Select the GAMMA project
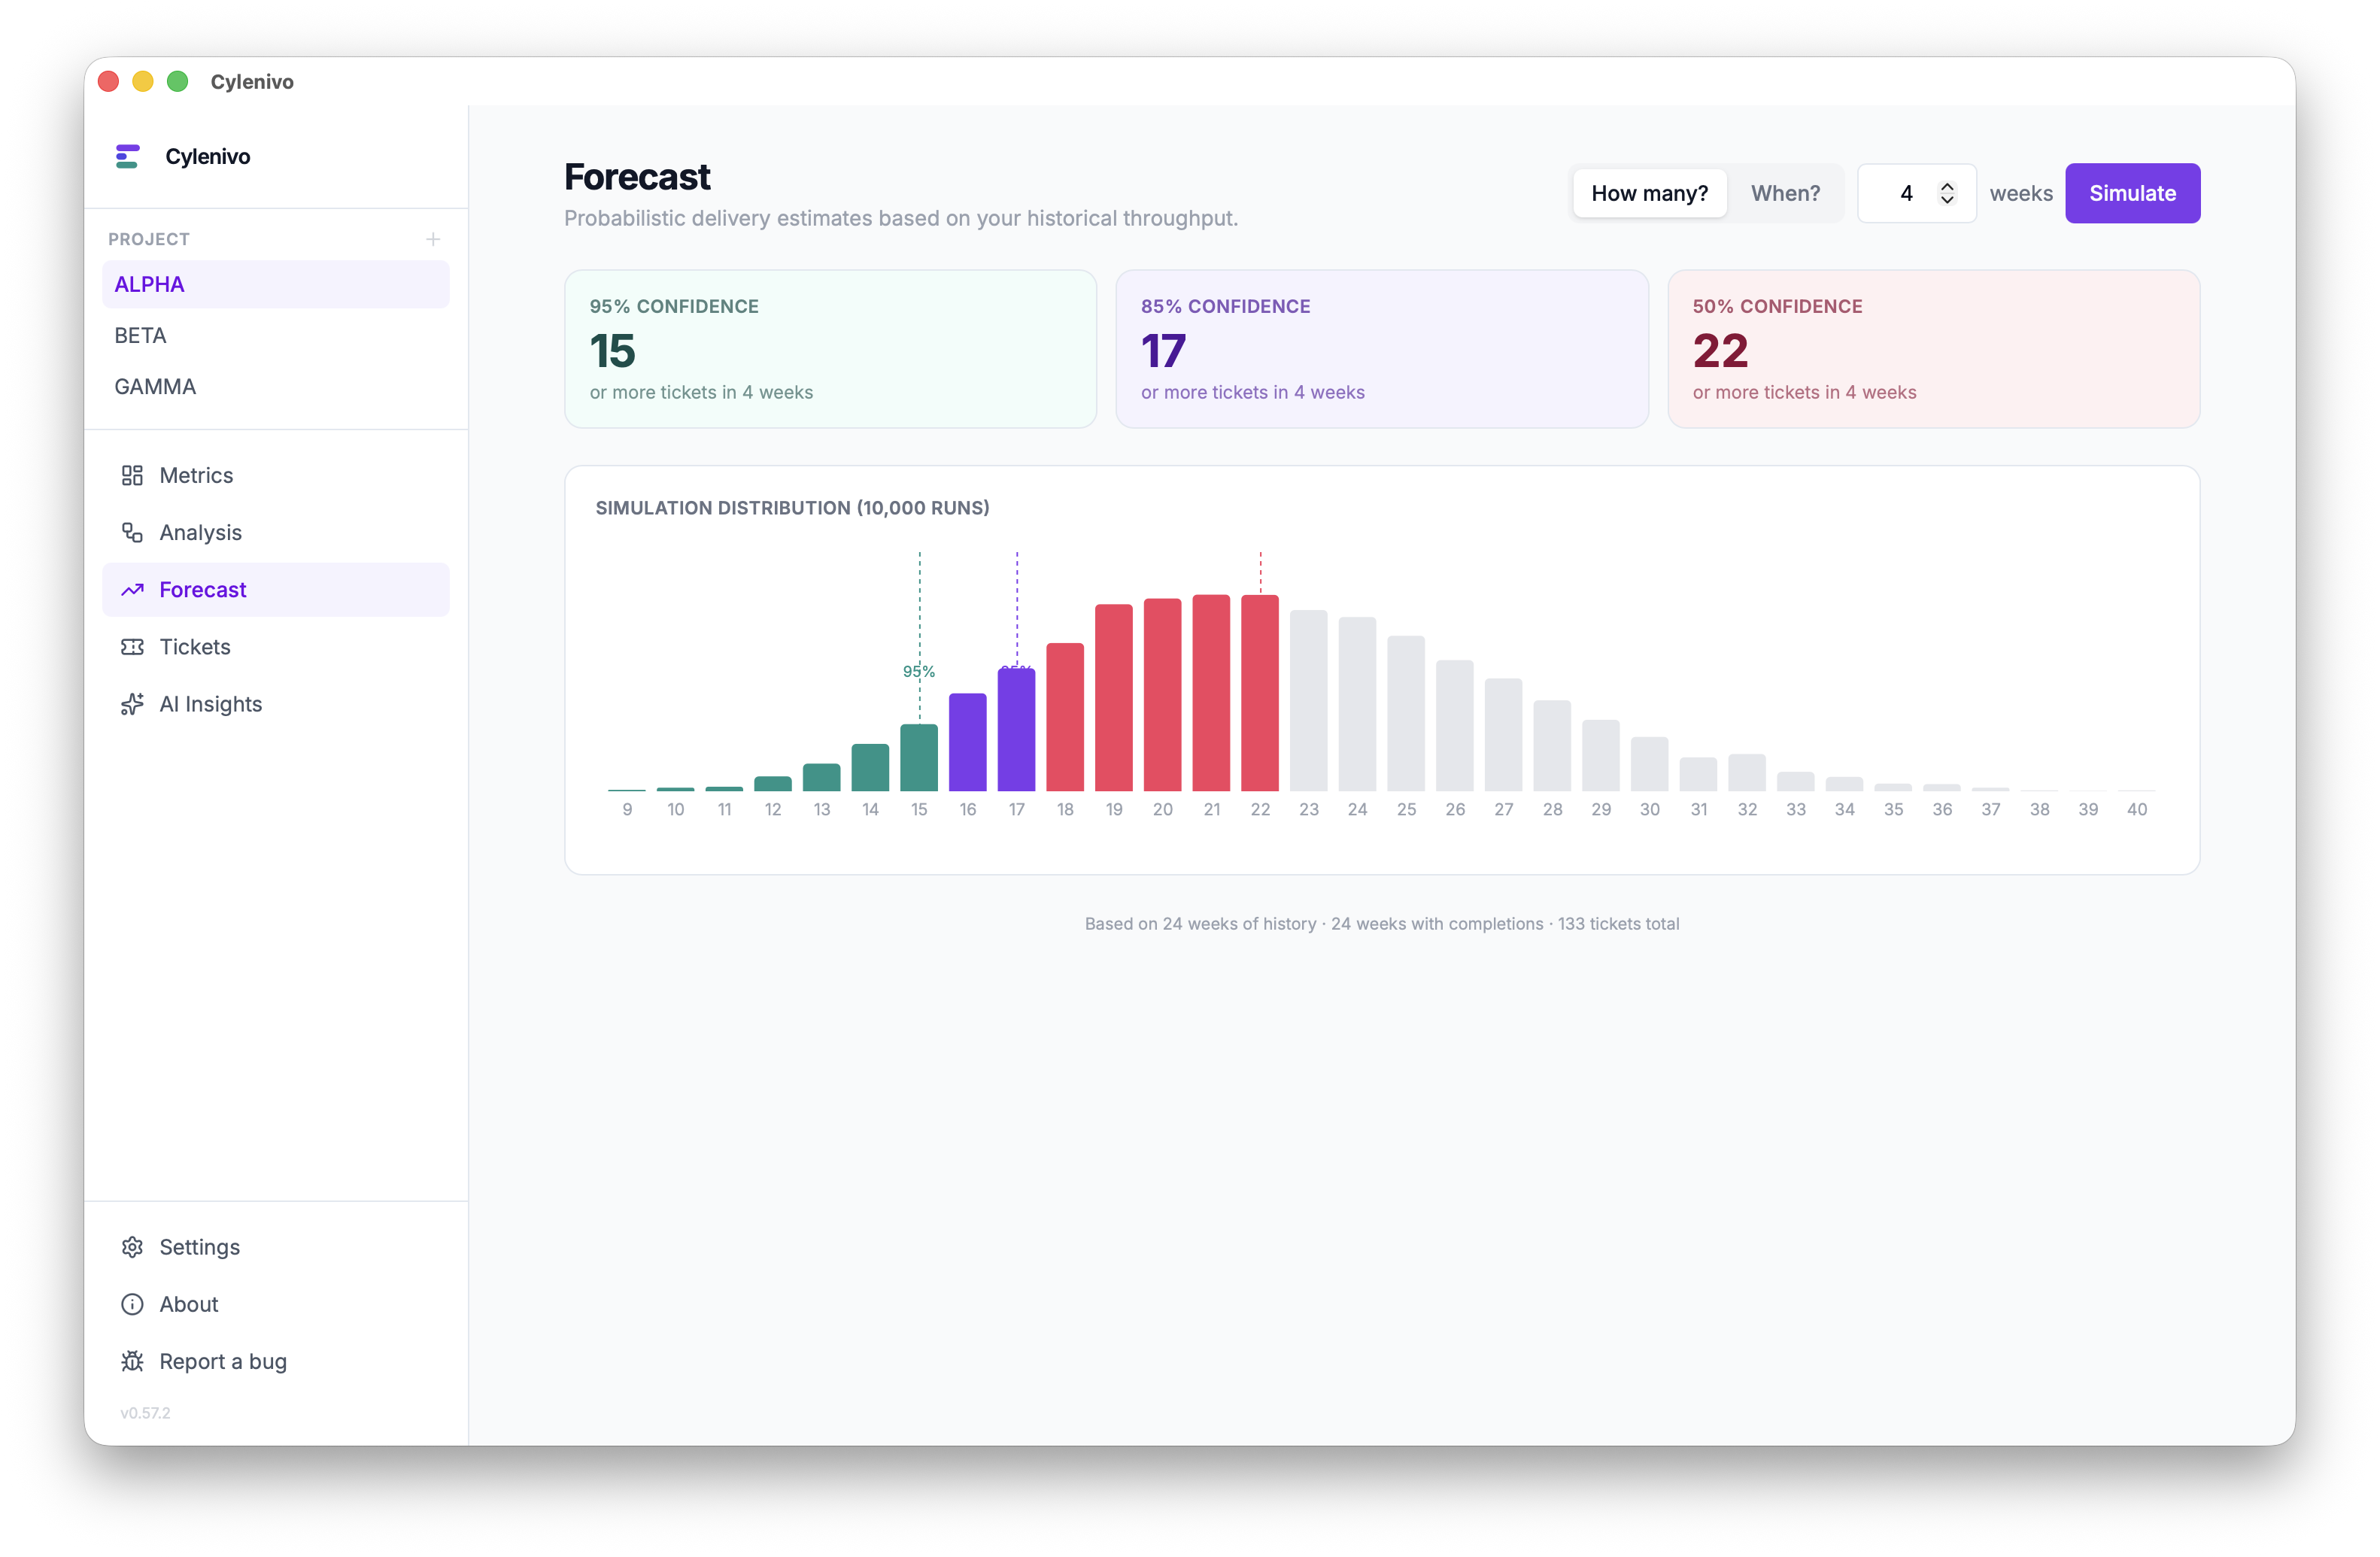2380x1557 pixels. (154, 386)
